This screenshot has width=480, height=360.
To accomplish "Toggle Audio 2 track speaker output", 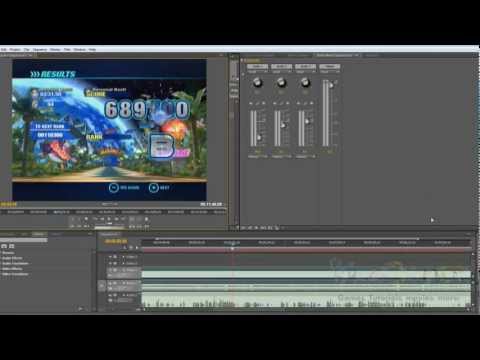I will tap(115, 295).
